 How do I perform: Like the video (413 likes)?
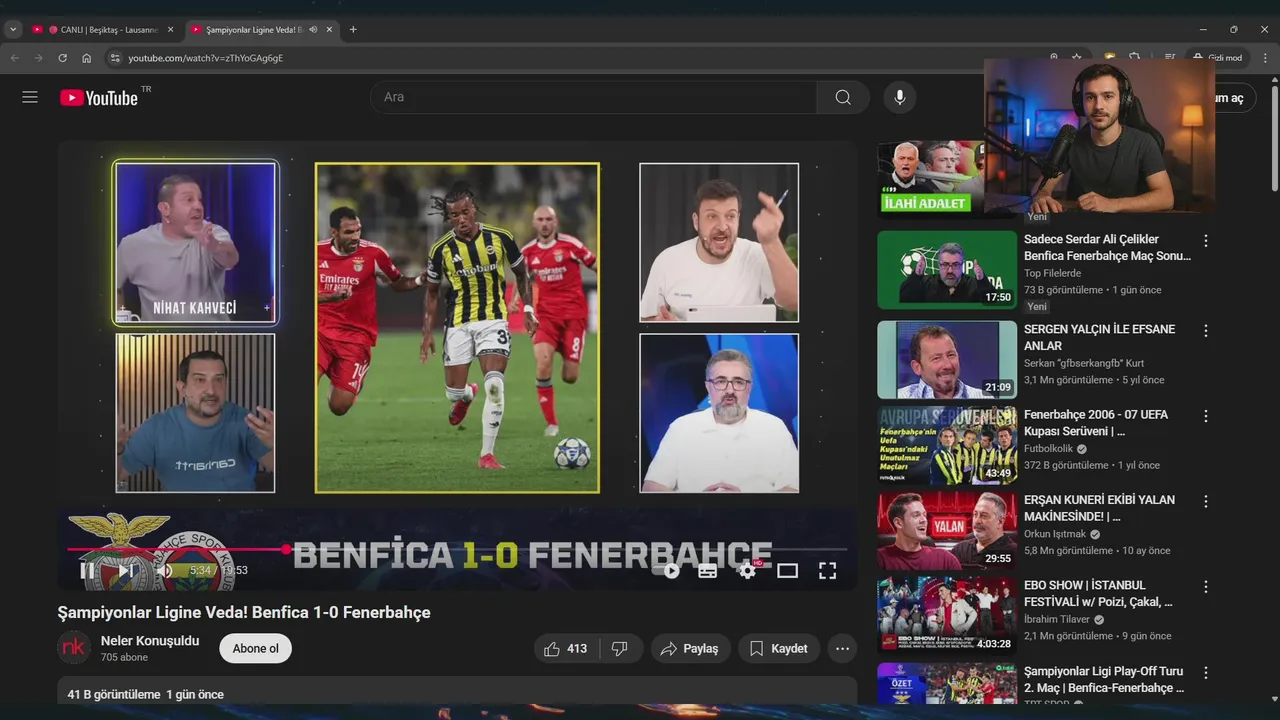(565, 648)
